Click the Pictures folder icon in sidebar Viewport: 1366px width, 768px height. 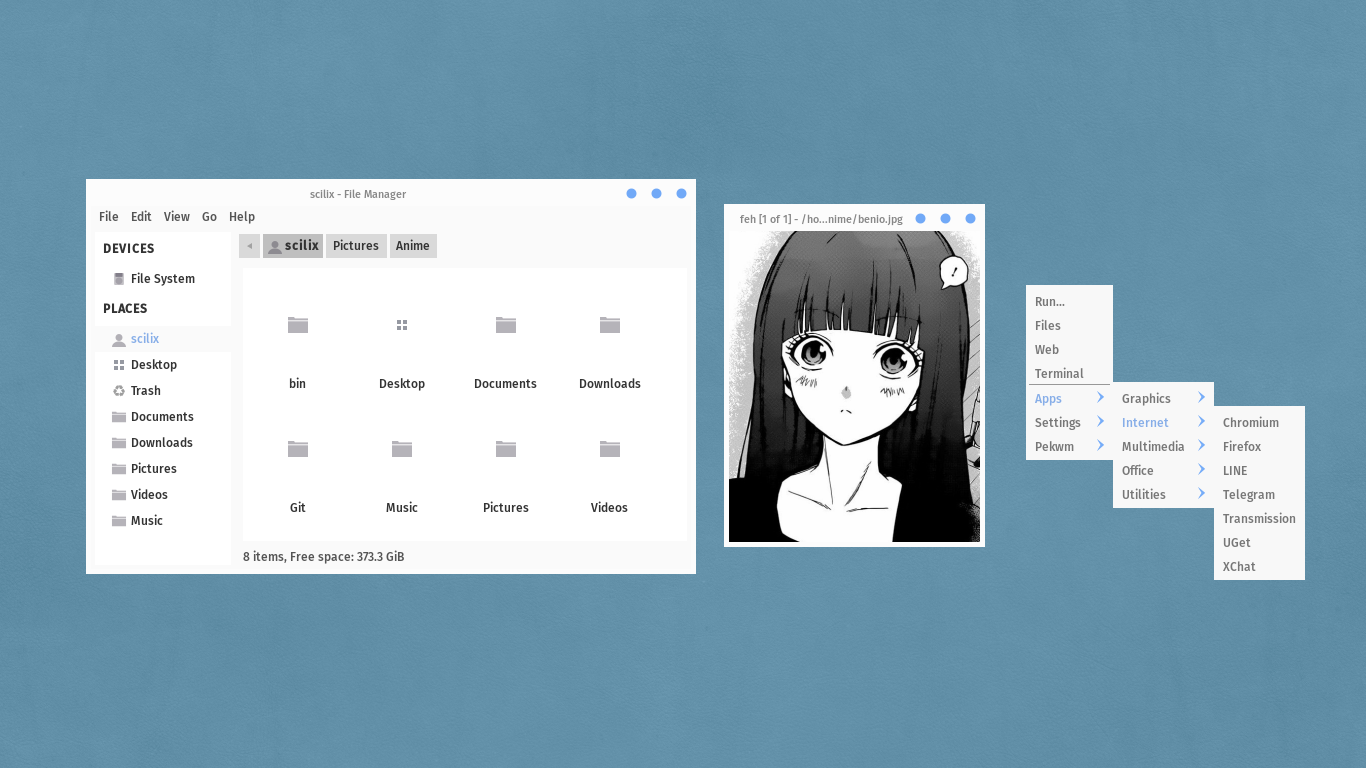[119, 469]
